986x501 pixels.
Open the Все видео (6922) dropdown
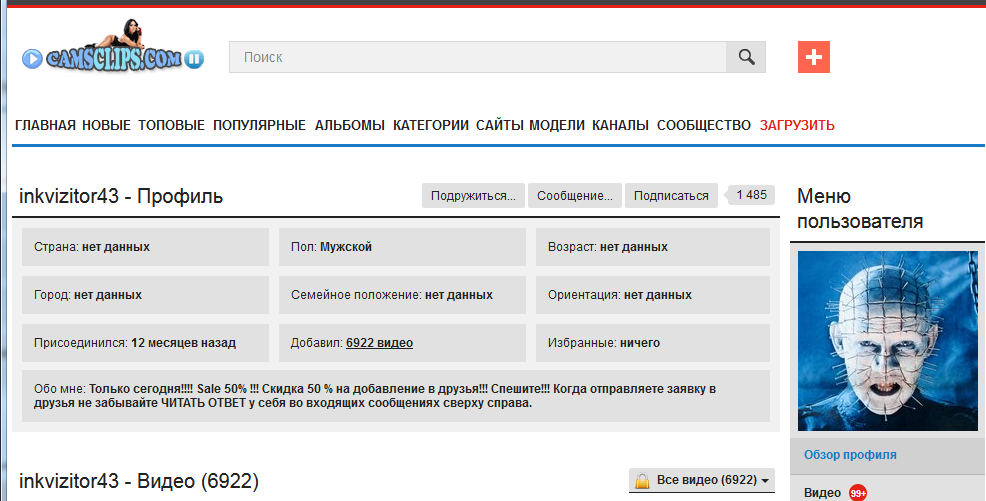click(713, 481)
